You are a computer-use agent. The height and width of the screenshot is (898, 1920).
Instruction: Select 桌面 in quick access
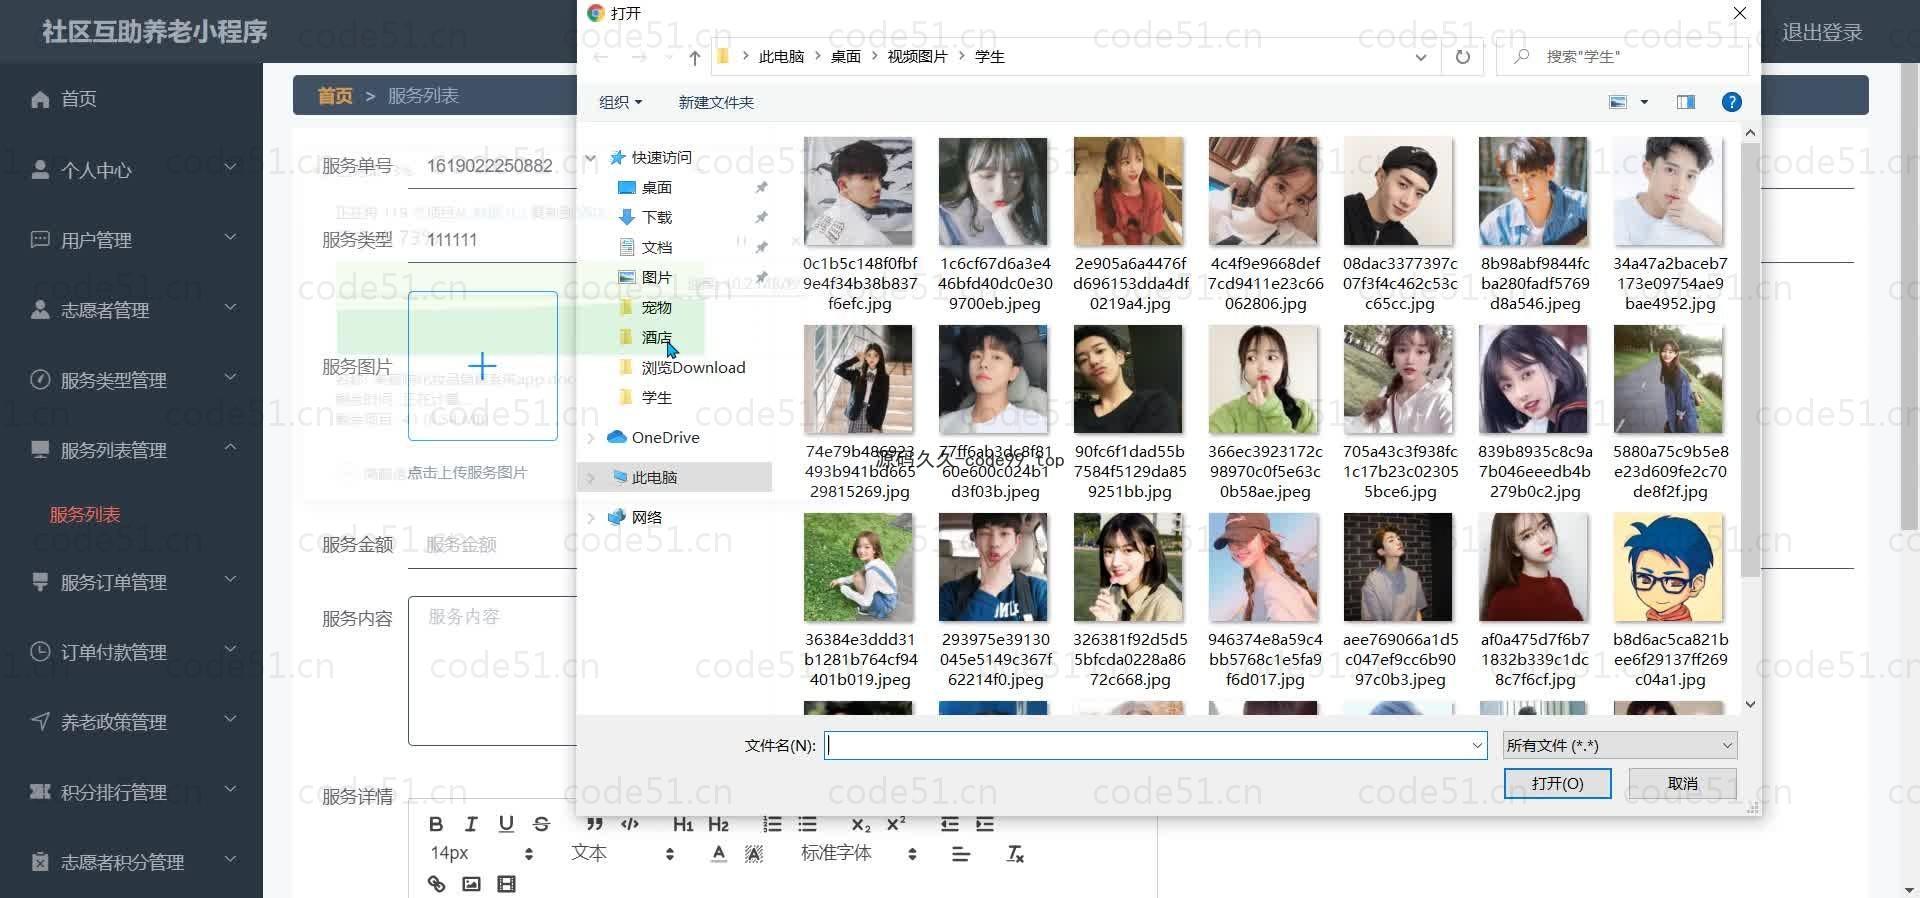pyautogui.click(x=656, y=187)
